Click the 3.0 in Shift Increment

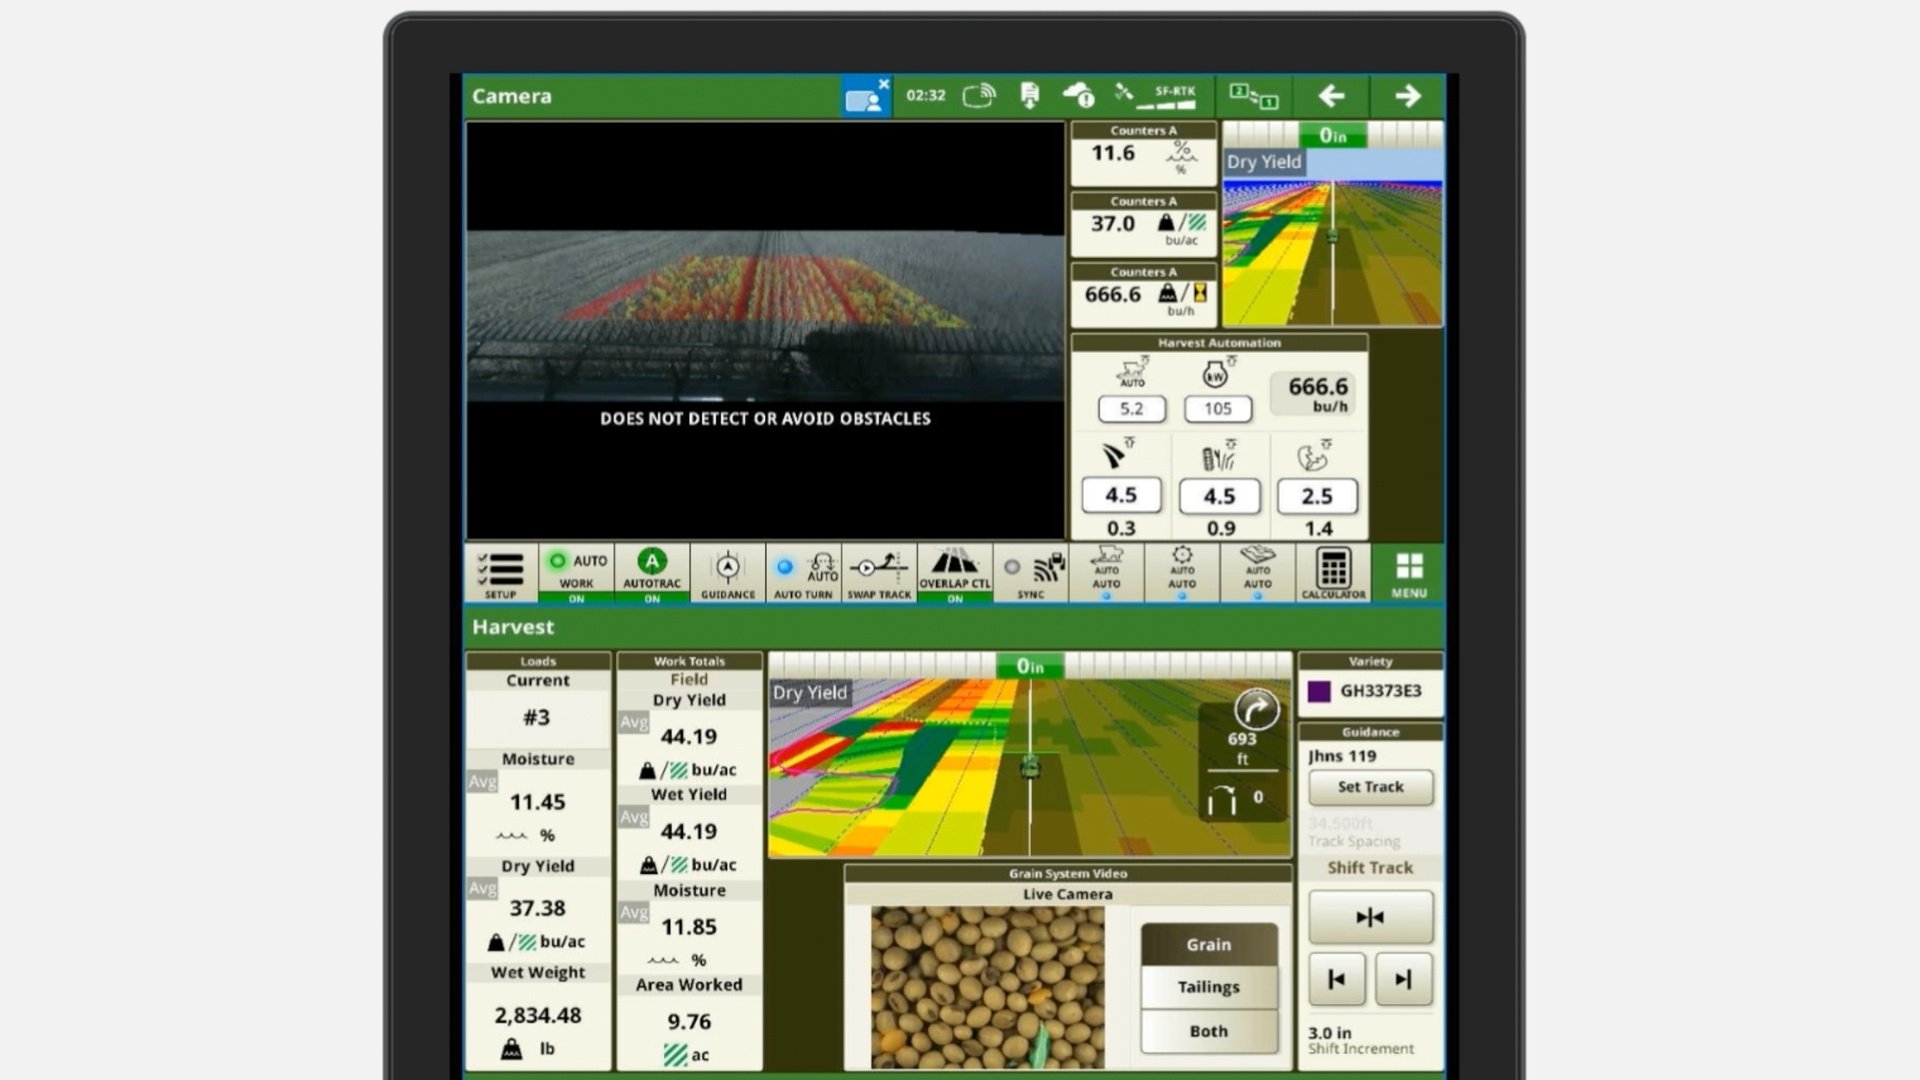tap(1361, 1040)
